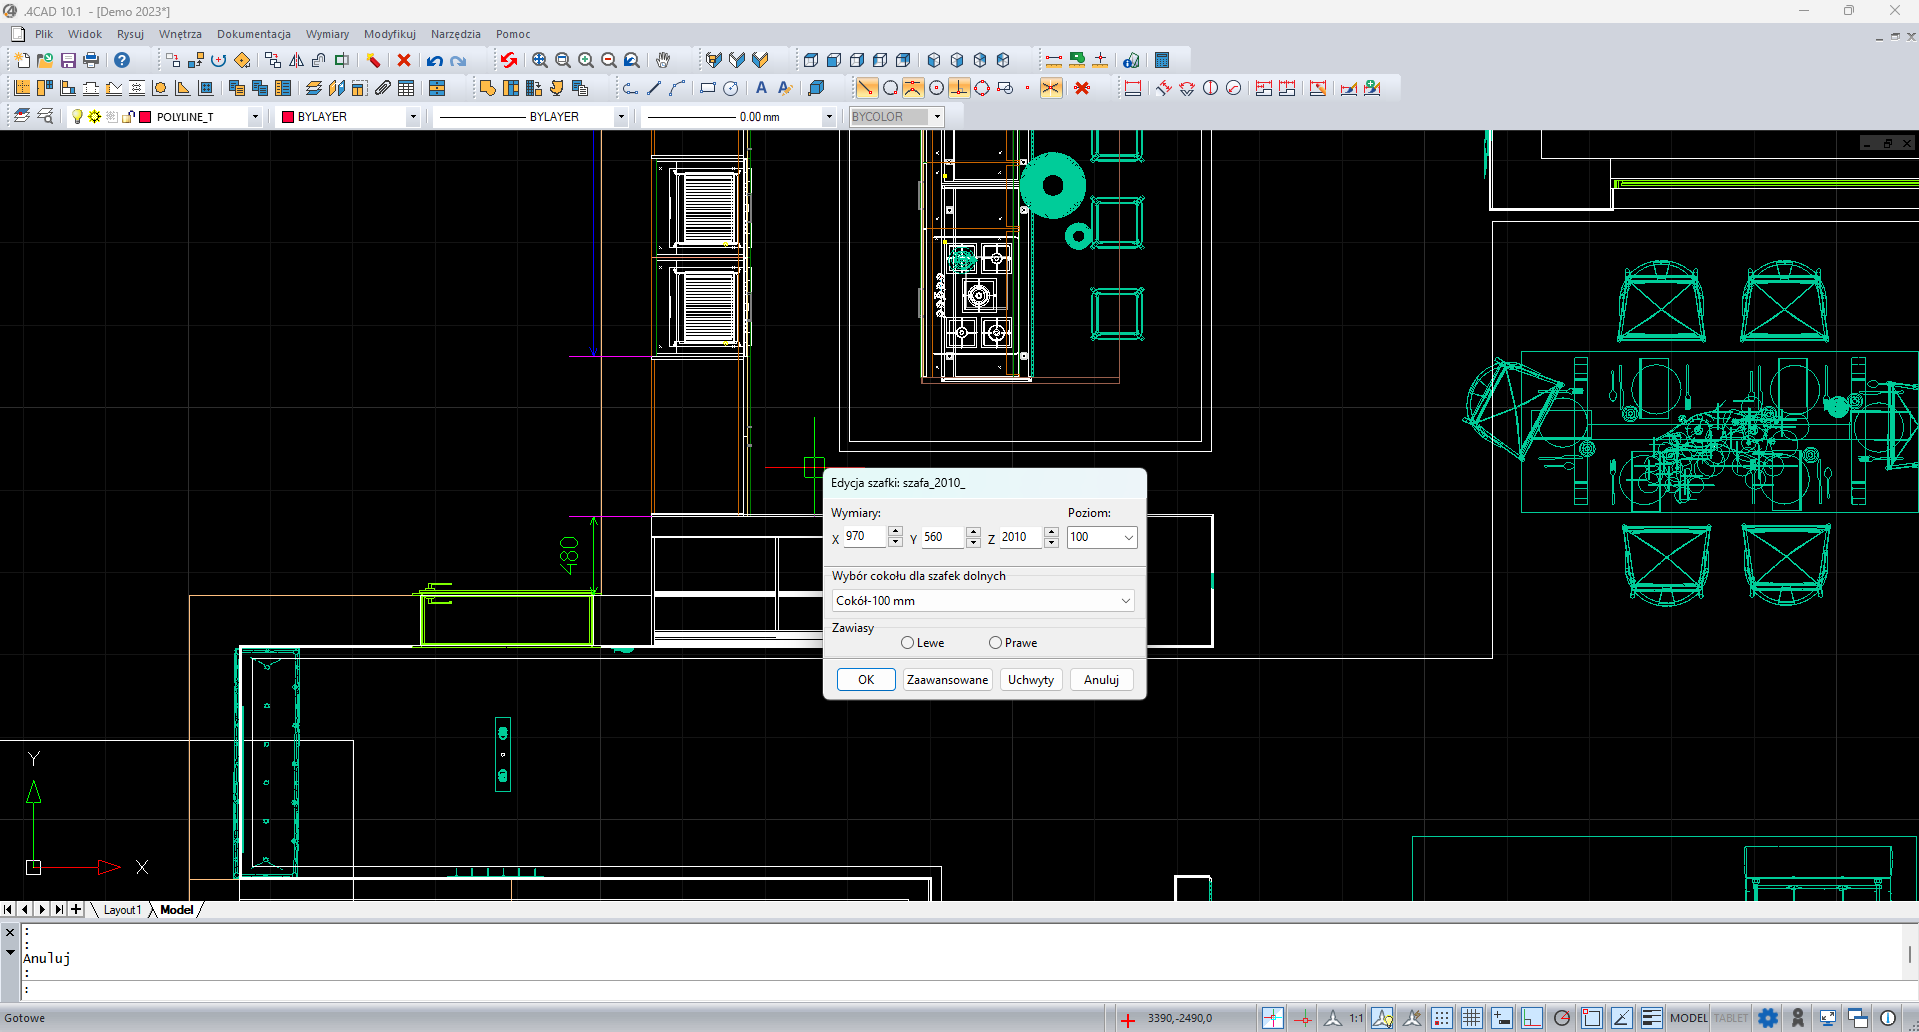Image resolution: width=1919 pixels, height=1032 pixels.
Task: Open the Wnętrza menu
Action: (180, 34)
